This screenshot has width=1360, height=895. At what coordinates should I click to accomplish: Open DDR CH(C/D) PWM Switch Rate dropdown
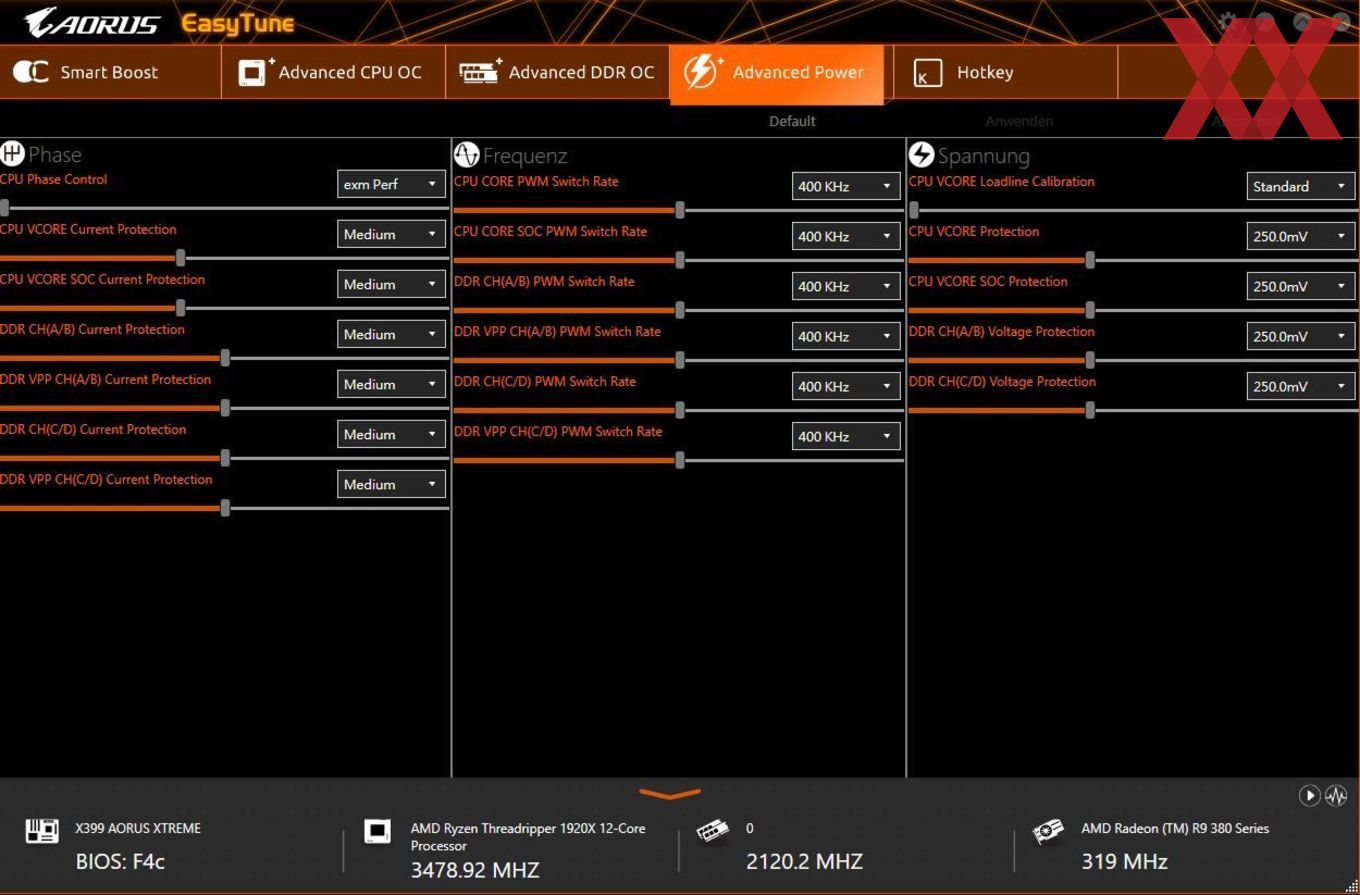click(x=846, y=386)
